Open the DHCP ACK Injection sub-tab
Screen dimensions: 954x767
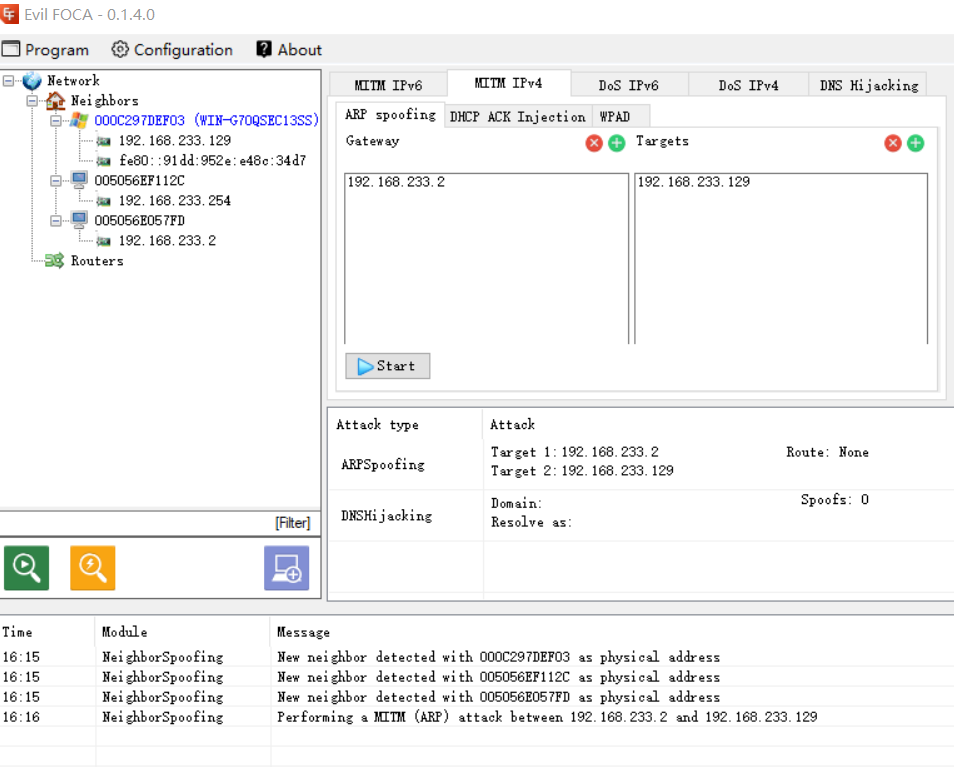click(x=518, y=117)
